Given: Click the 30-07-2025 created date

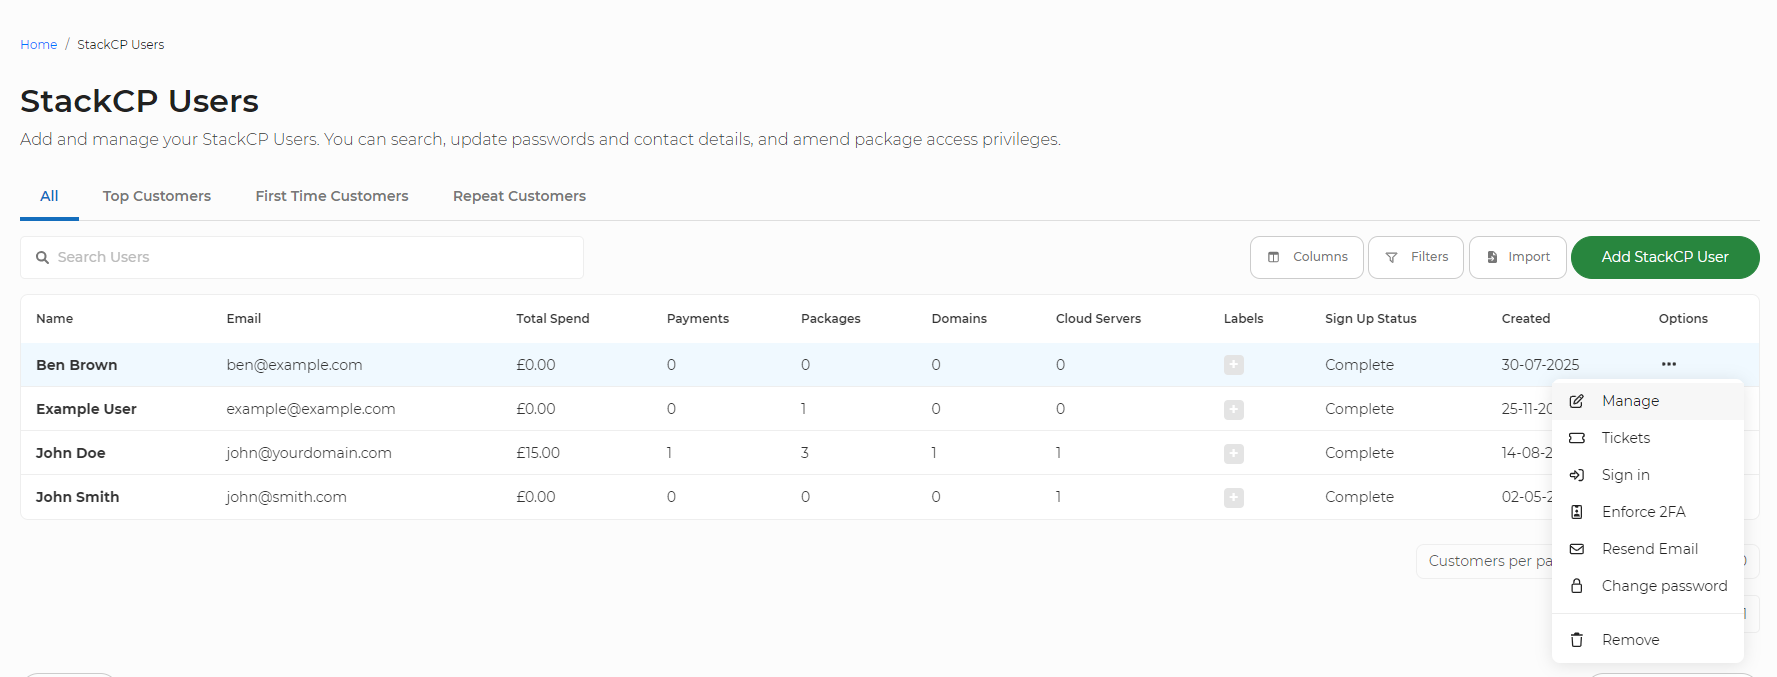Looking at the screenshot, I should point(1540,365).
